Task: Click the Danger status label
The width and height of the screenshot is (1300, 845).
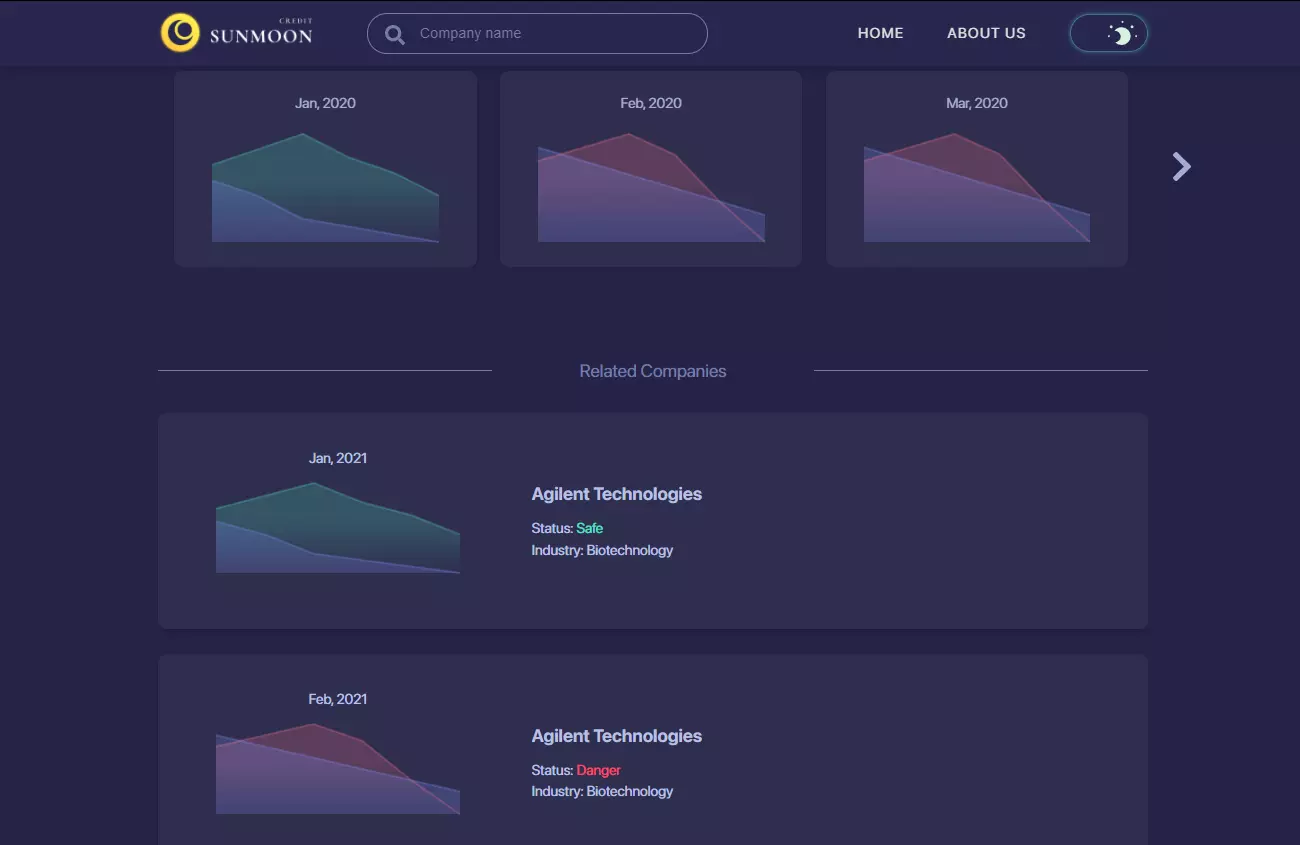Action: pos(599,770)
